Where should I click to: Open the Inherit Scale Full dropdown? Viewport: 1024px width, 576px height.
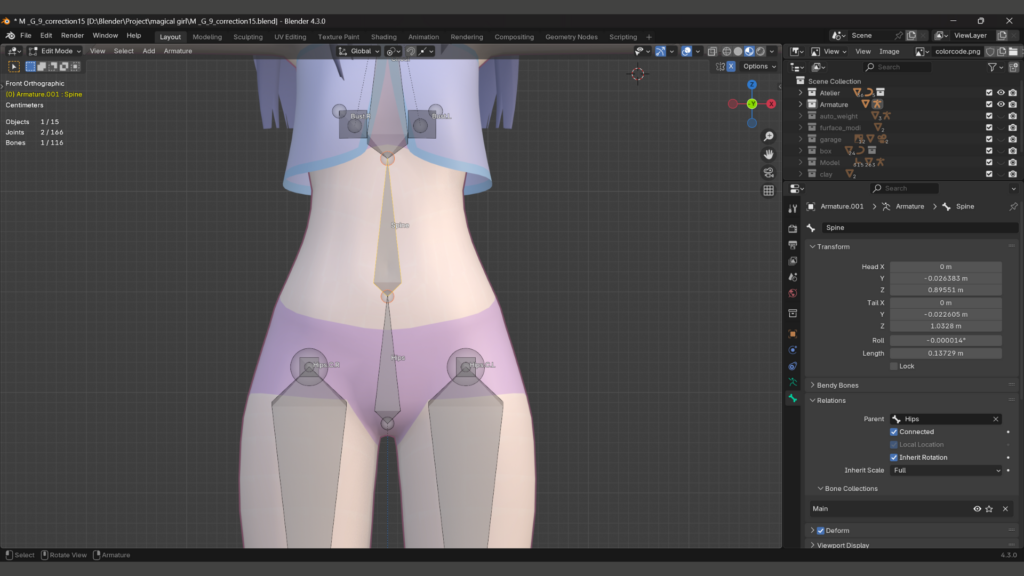click(945, 470)
